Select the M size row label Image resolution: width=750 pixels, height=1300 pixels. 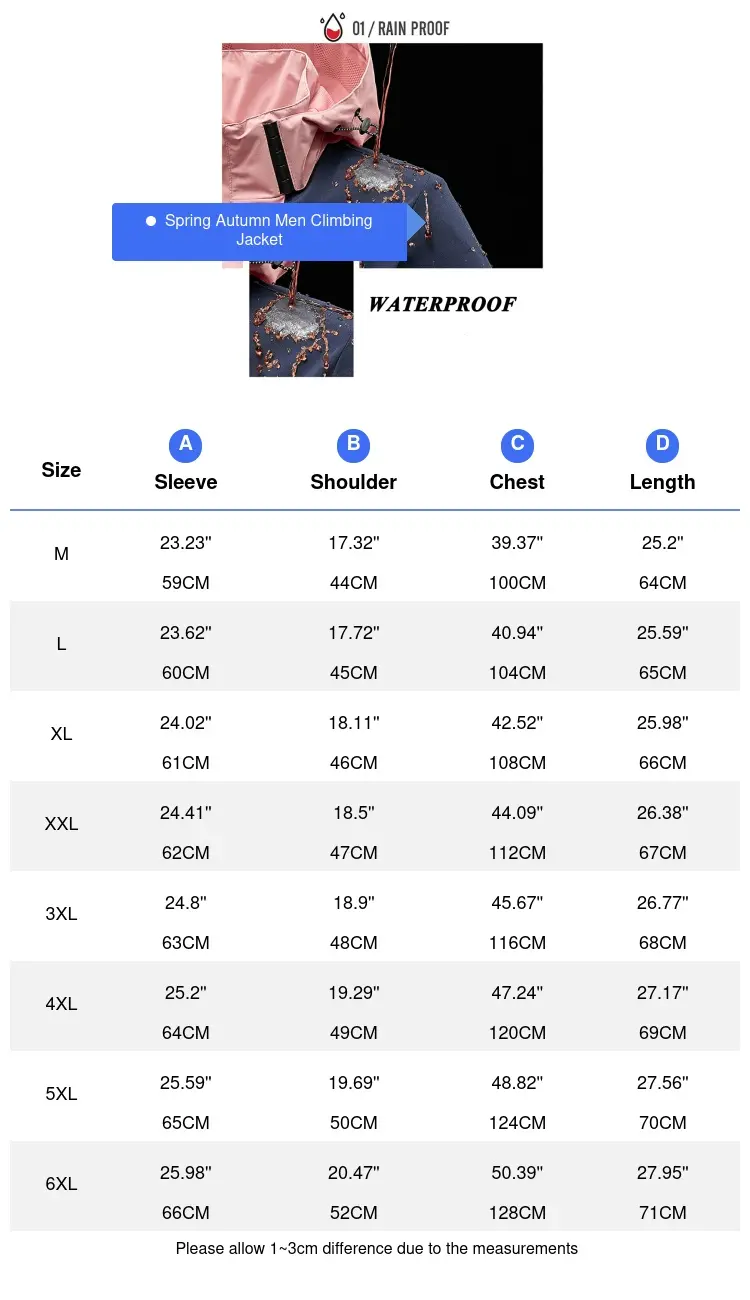(x=61, y=554)
